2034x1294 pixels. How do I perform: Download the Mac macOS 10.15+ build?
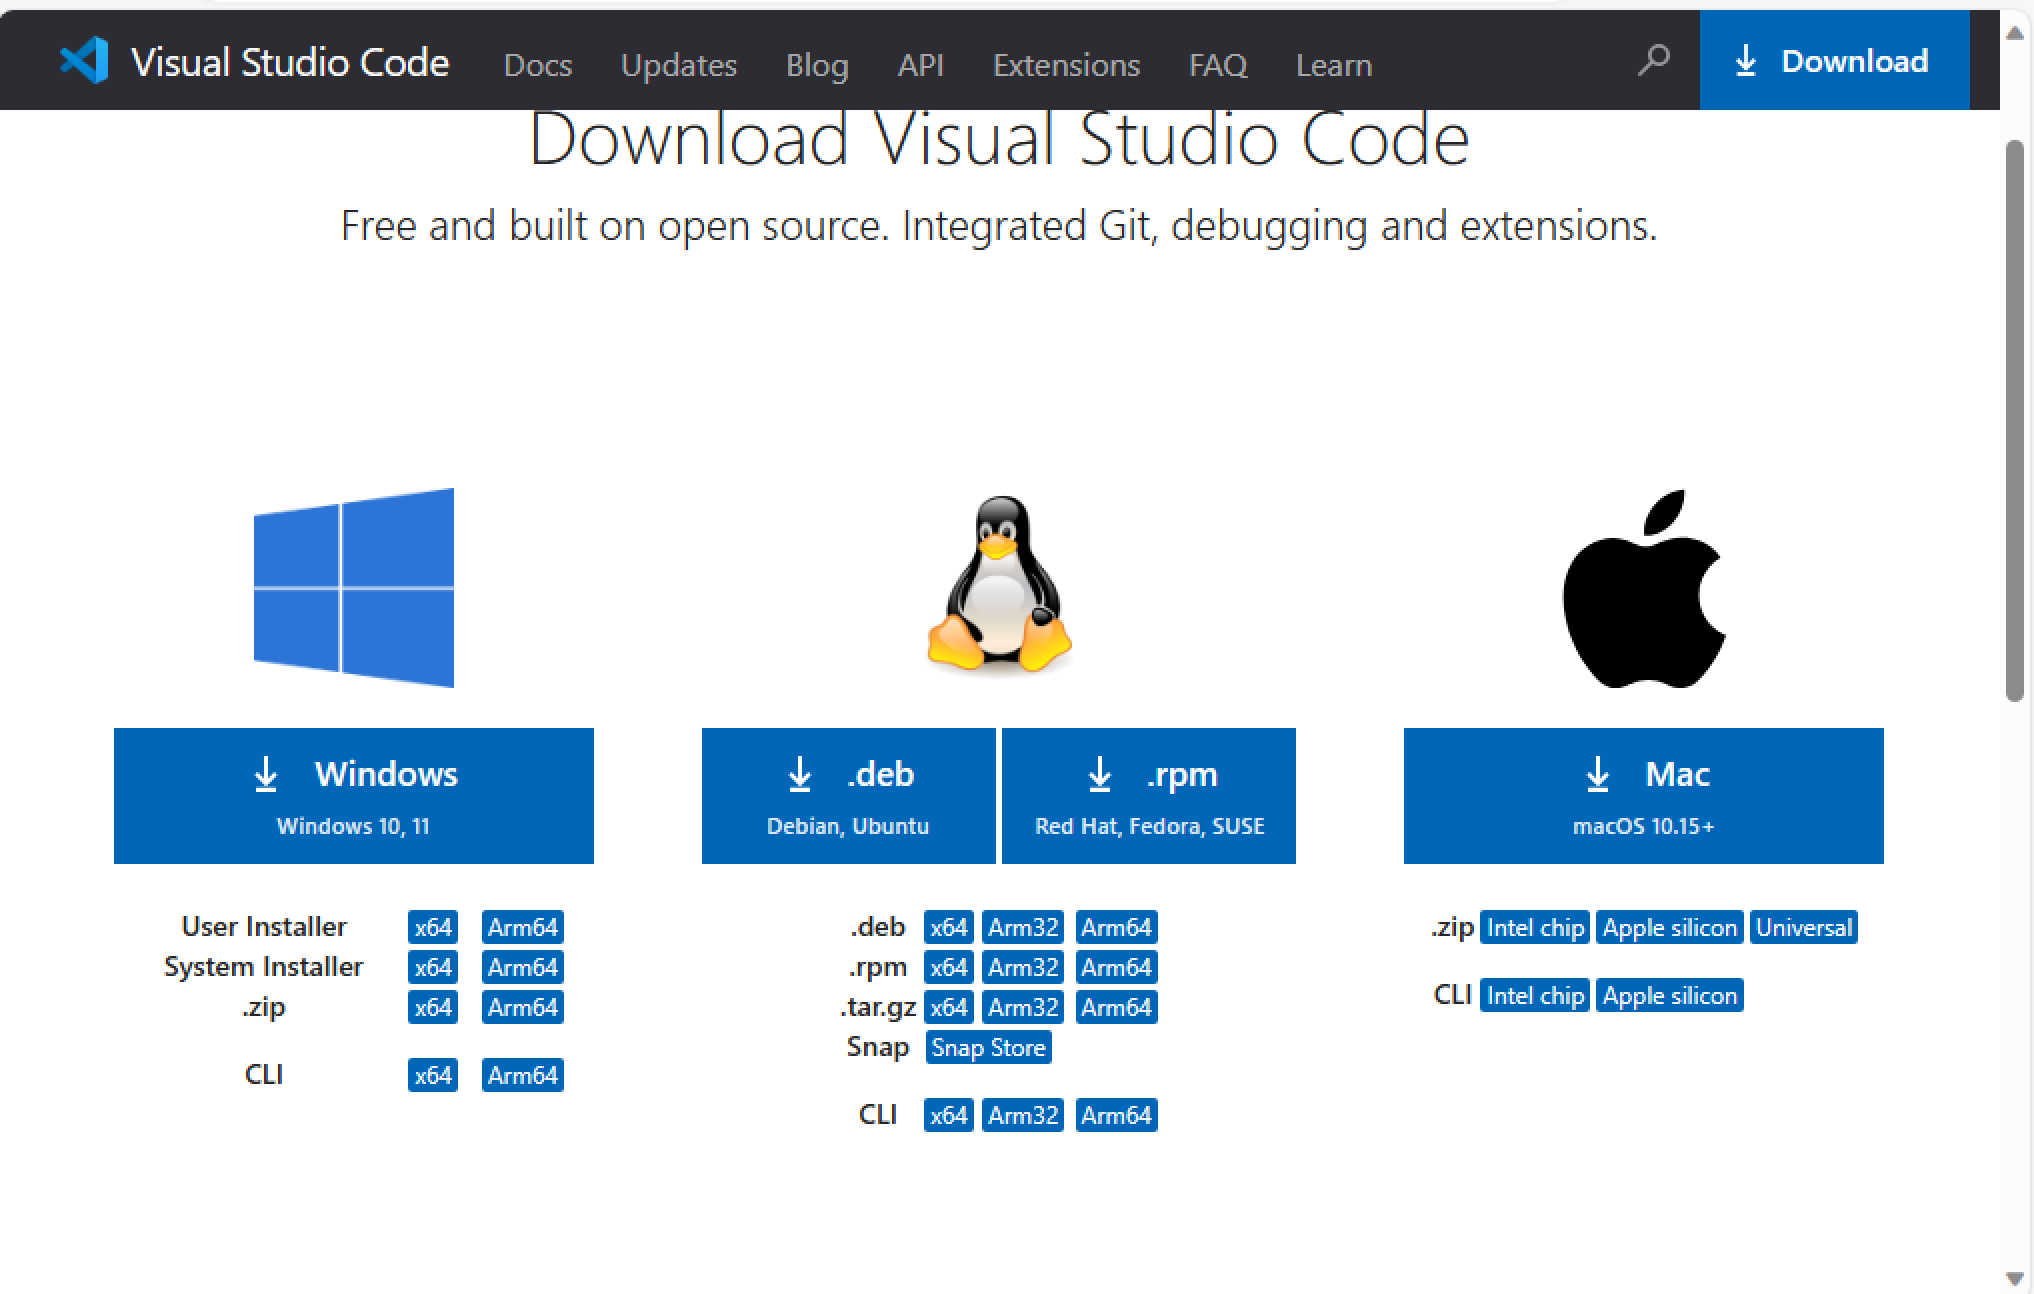point(1644,796)
